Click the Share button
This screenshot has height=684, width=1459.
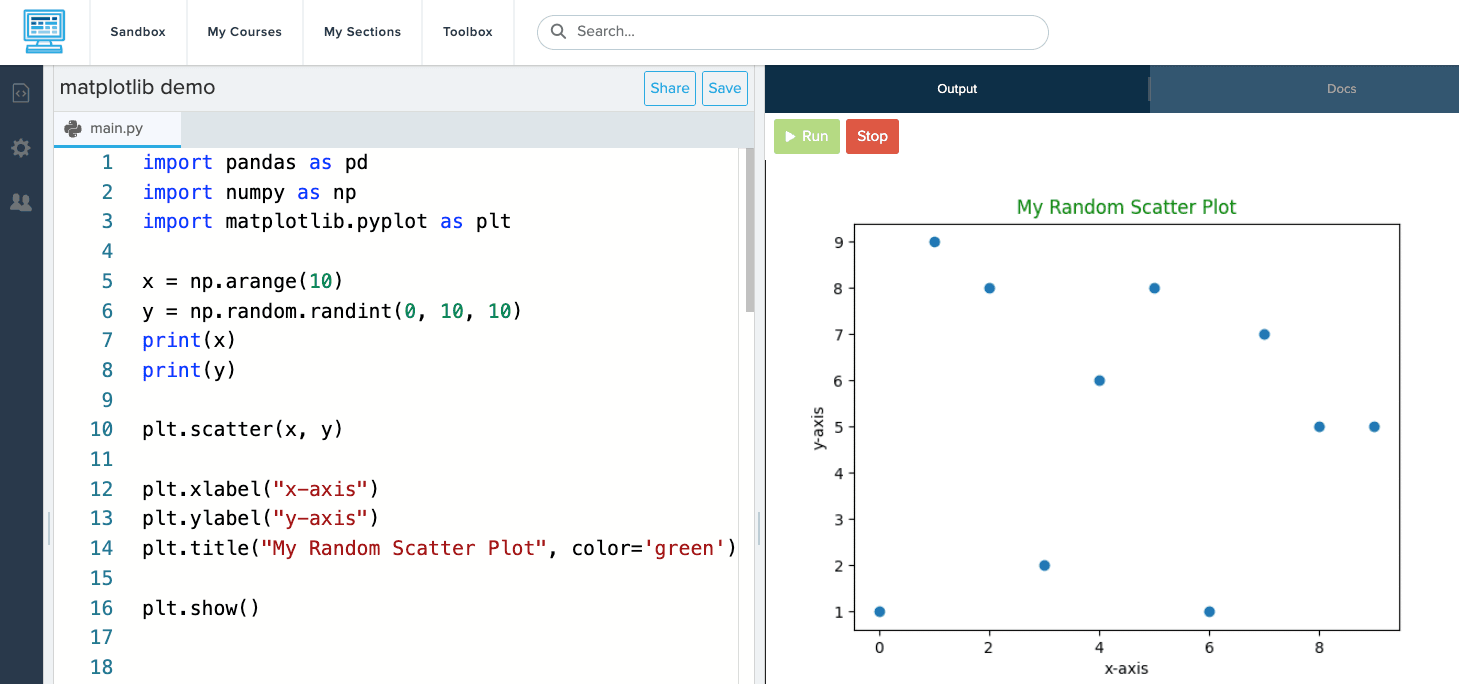(669, 88)
